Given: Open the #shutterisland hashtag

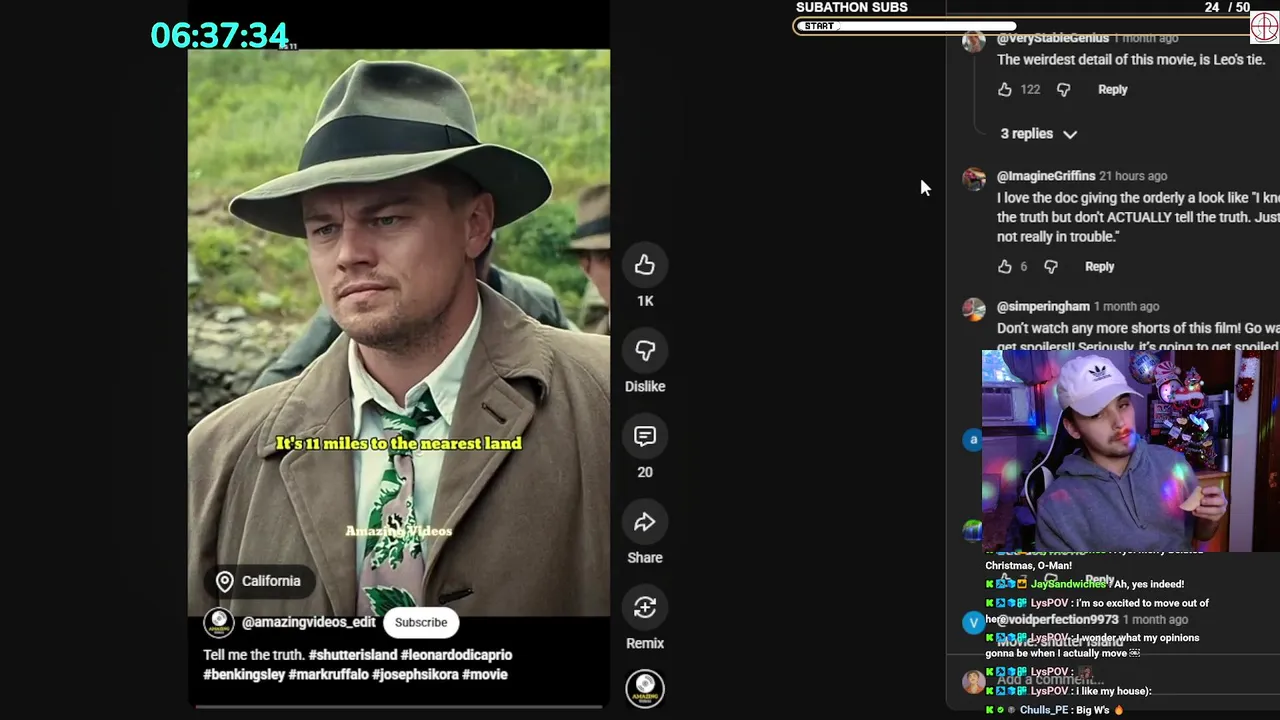Looking at the screenshot, I should 353,655.
